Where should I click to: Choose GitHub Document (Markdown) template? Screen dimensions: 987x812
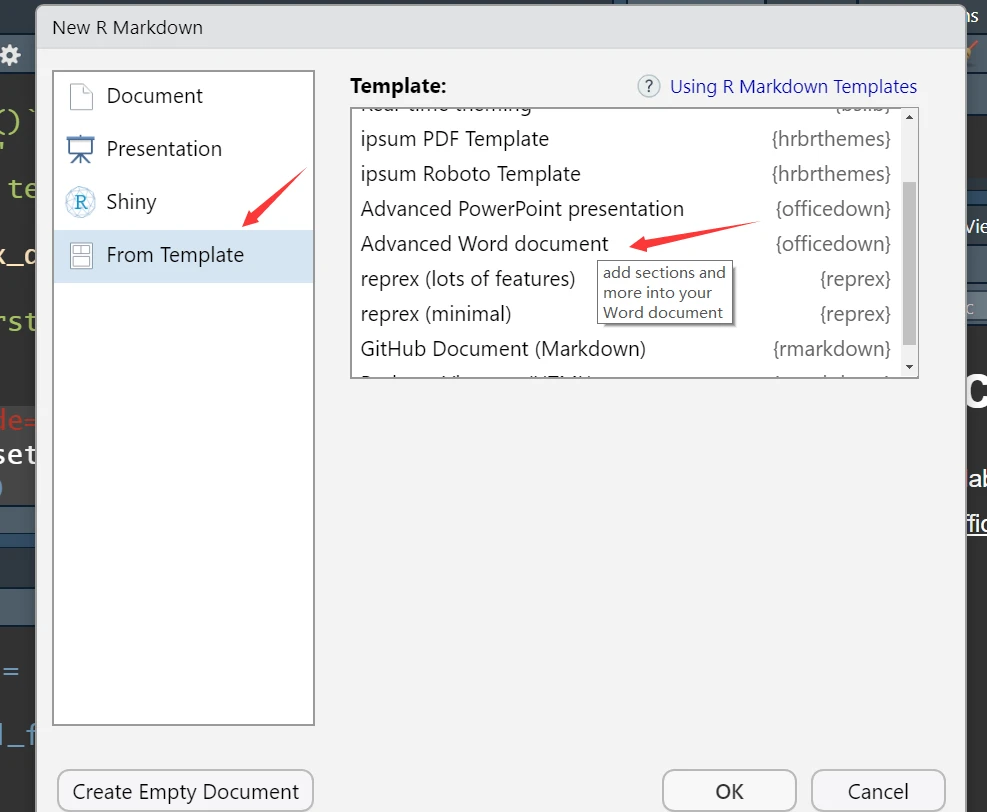coord(503,349)
